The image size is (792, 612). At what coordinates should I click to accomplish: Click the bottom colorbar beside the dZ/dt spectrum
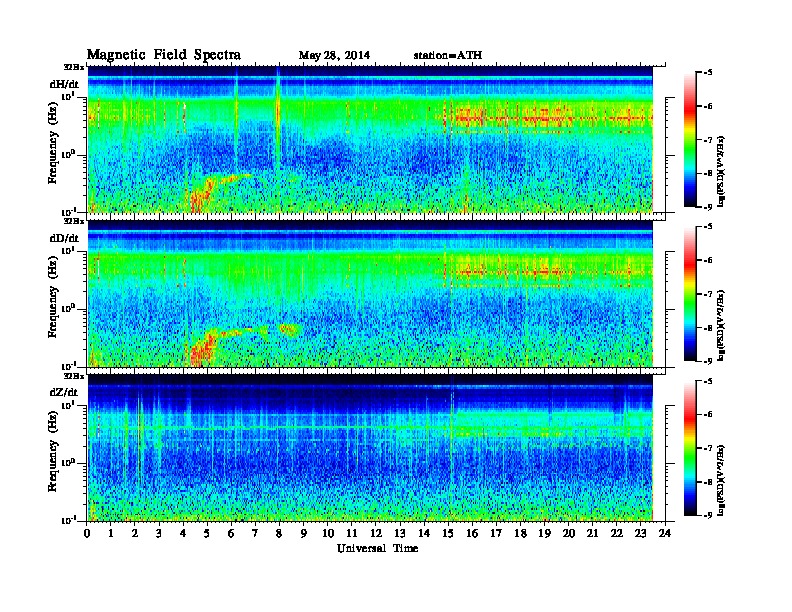pyautogui.click(x=690, y=448)
